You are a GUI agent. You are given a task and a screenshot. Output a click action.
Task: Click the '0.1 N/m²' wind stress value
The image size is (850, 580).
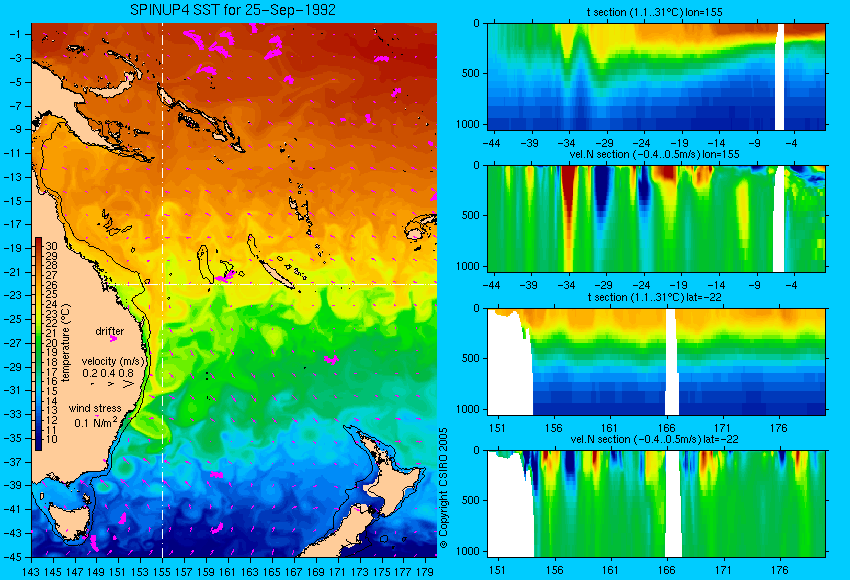point(96,422)
